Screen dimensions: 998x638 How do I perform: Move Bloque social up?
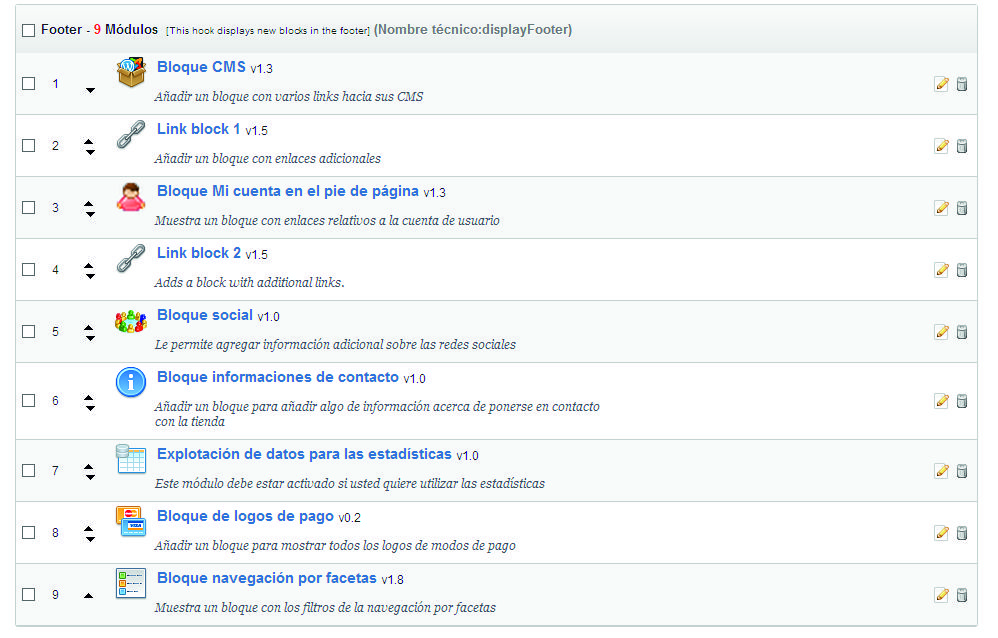click(x=89, y=327)
